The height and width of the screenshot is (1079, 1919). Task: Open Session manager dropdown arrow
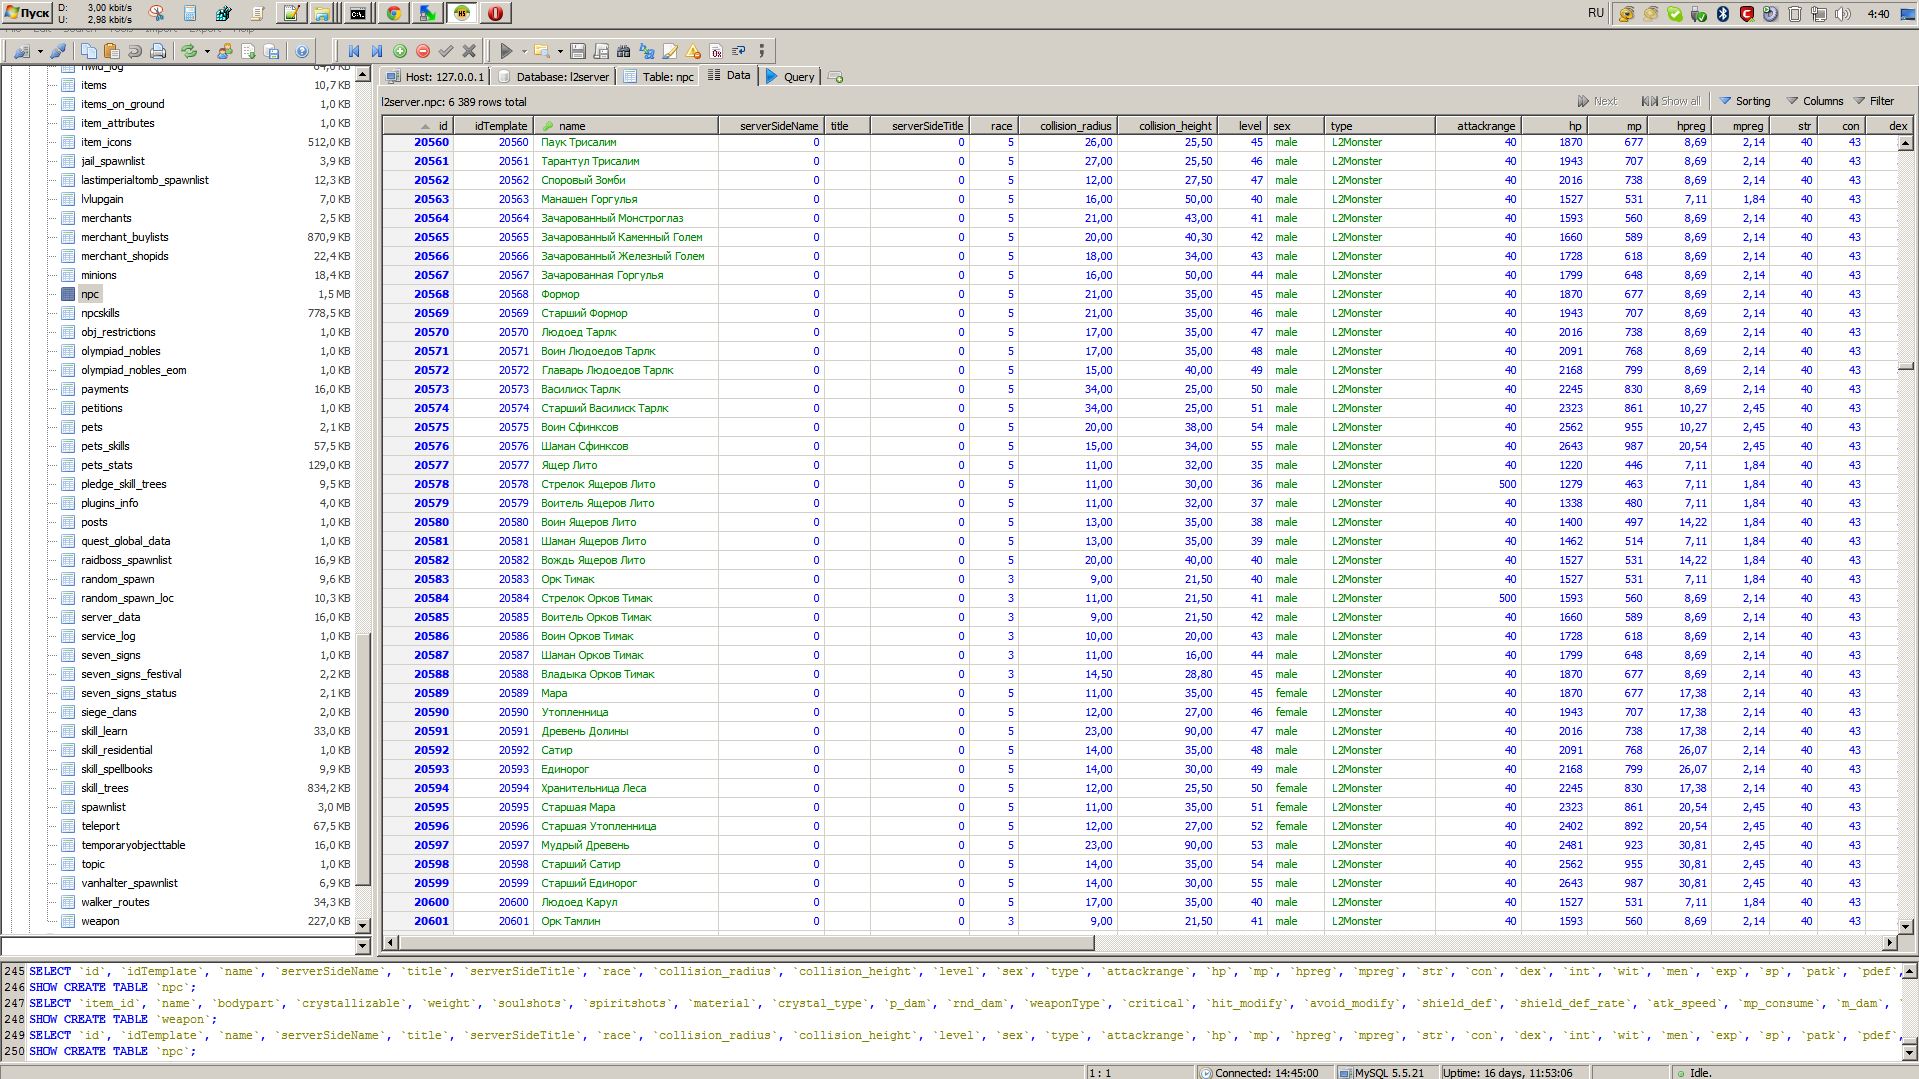tap(40, 51)
